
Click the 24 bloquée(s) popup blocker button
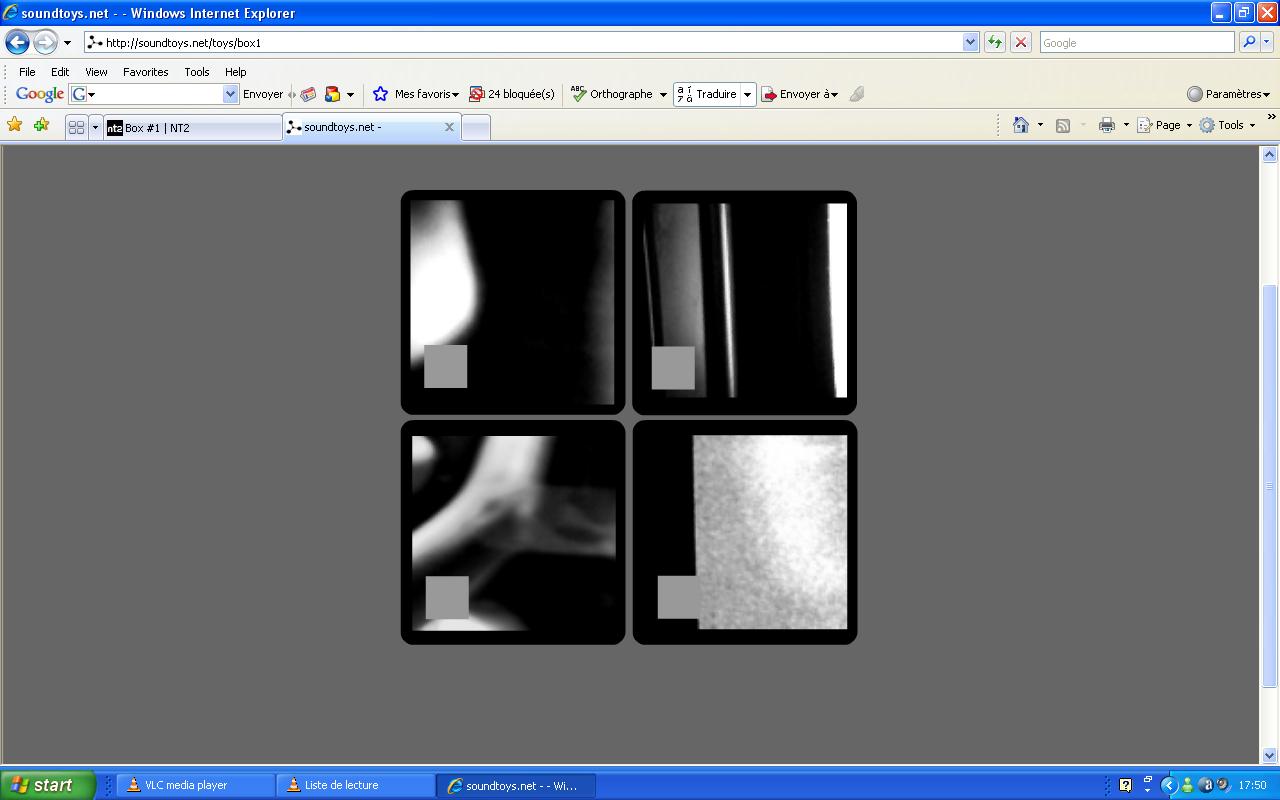coord(511,94)
